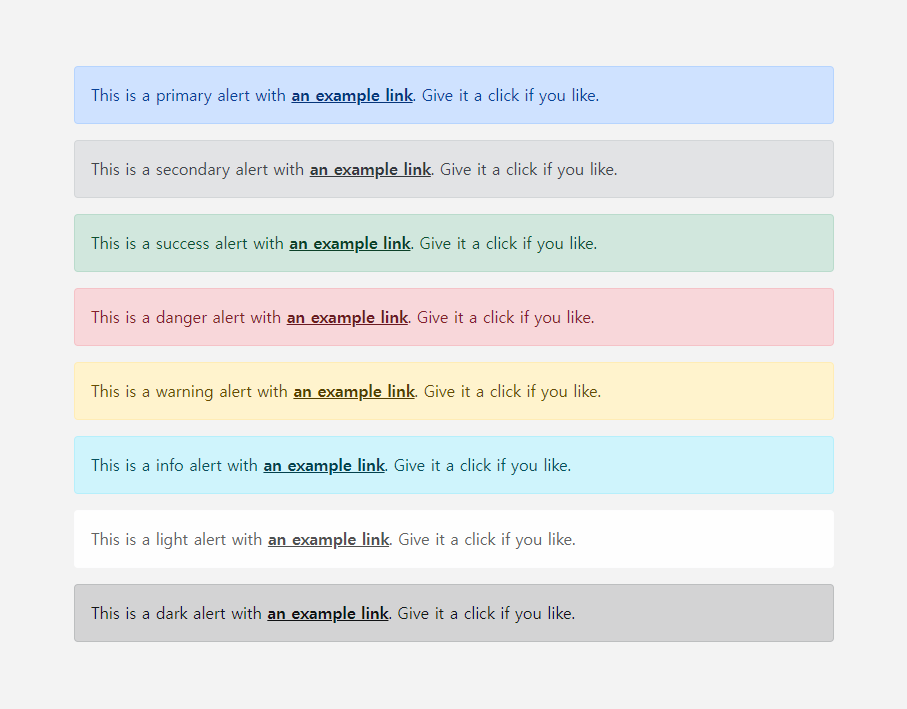Follow the example link in the success alert

tap(350, 243)
